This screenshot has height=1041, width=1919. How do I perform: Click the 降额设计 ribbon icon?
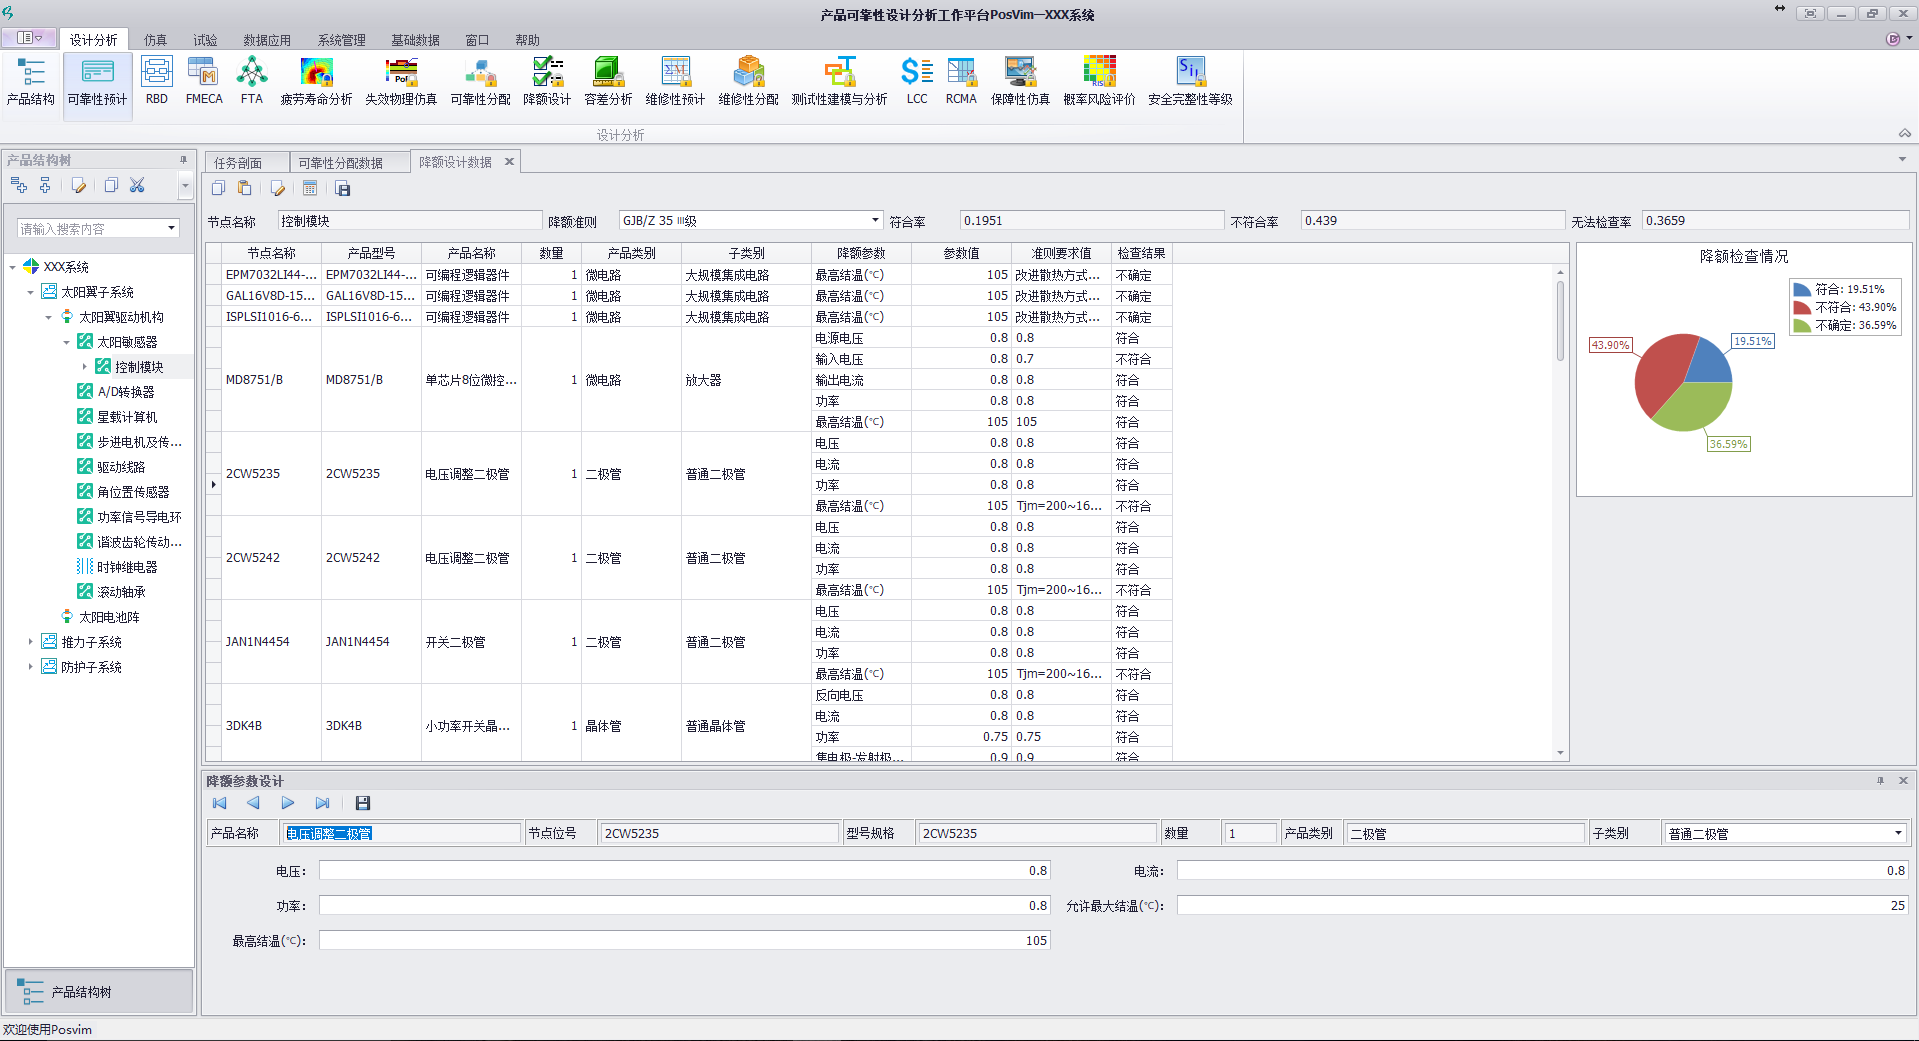(547, 80)
